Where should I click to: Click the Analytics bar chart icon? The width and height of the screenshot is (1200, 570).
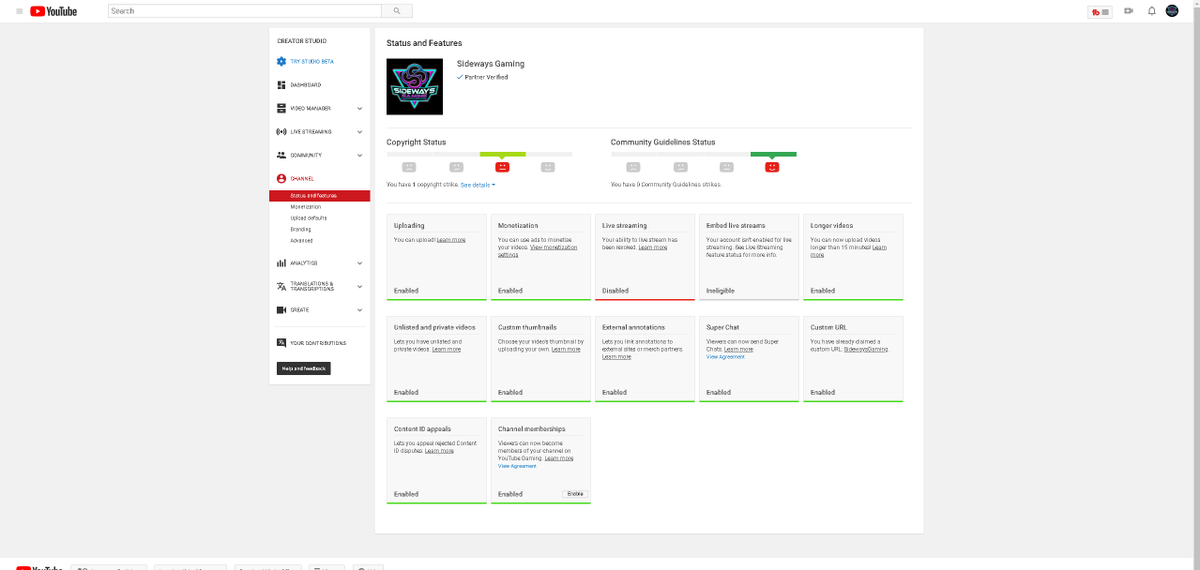point(281,263)
